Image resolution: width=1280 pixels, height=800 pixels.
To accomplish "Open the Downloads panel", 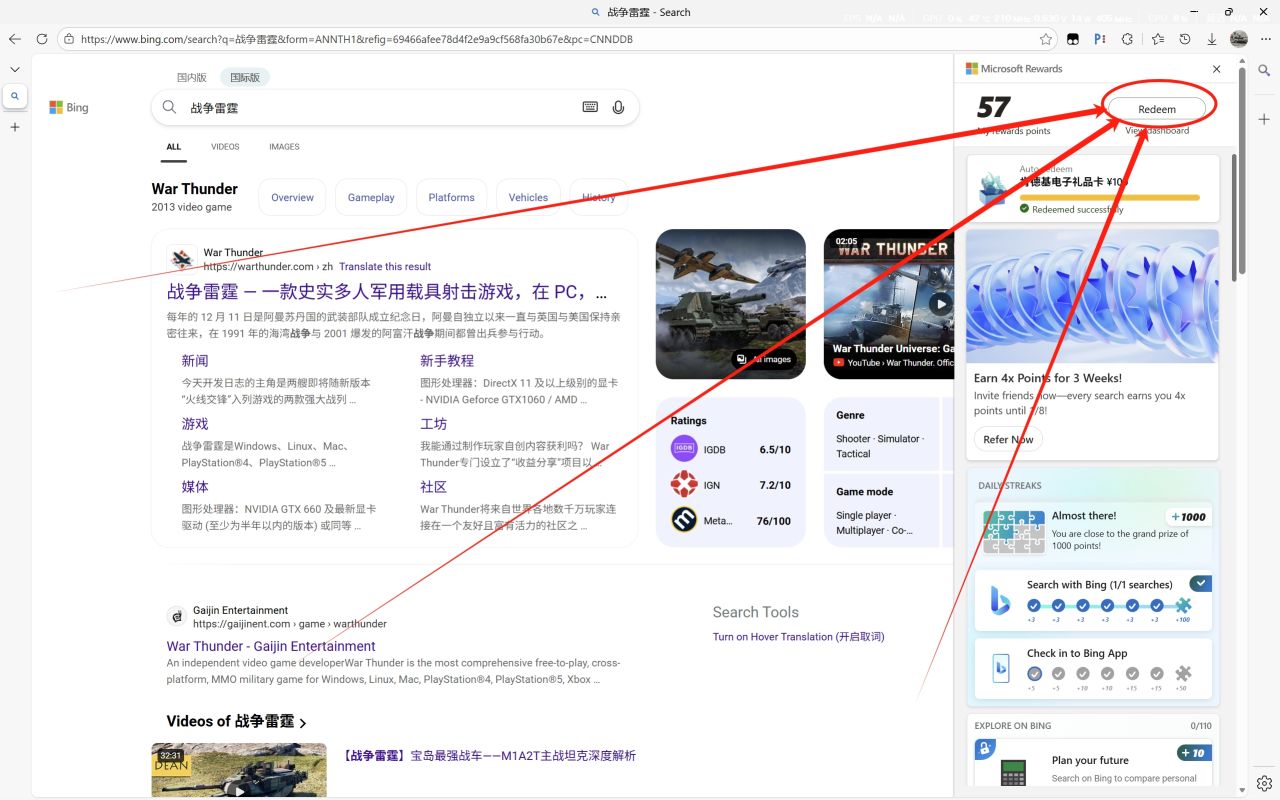I will tap(1212, 39).
